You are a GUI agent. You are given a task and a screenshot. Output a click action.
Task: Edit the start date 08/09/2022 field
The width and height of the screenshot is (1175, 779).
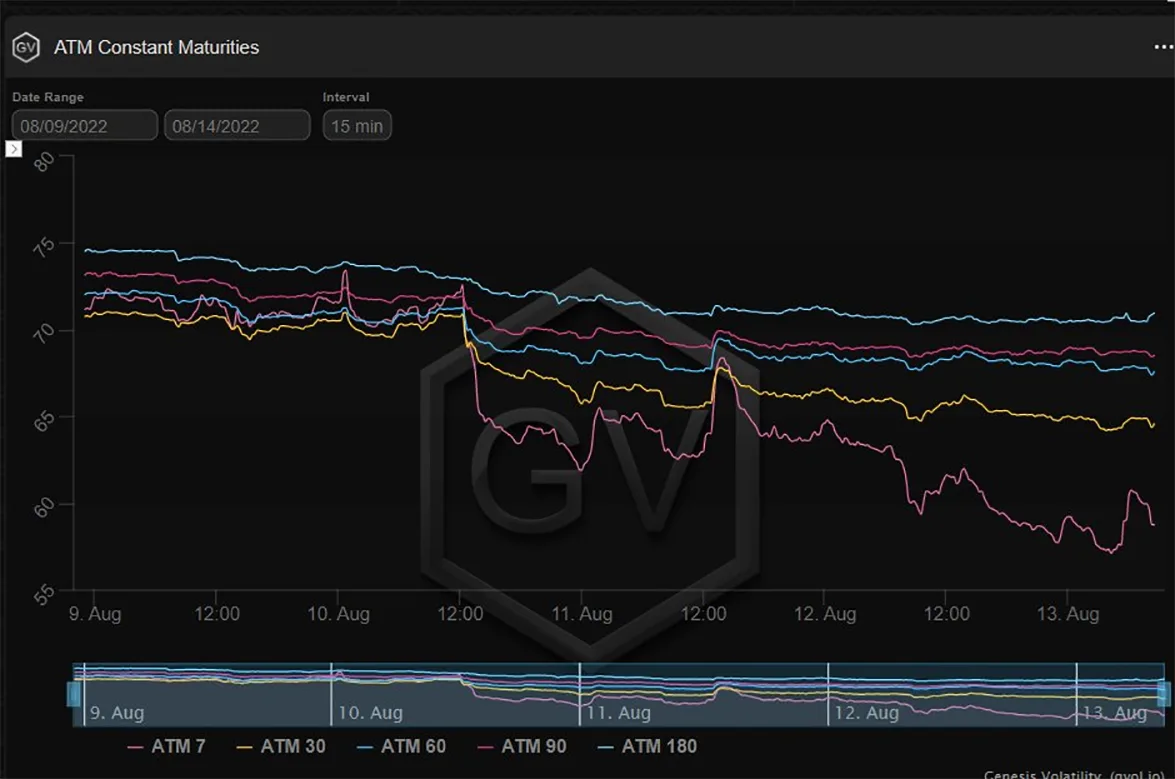pos(85,125)
